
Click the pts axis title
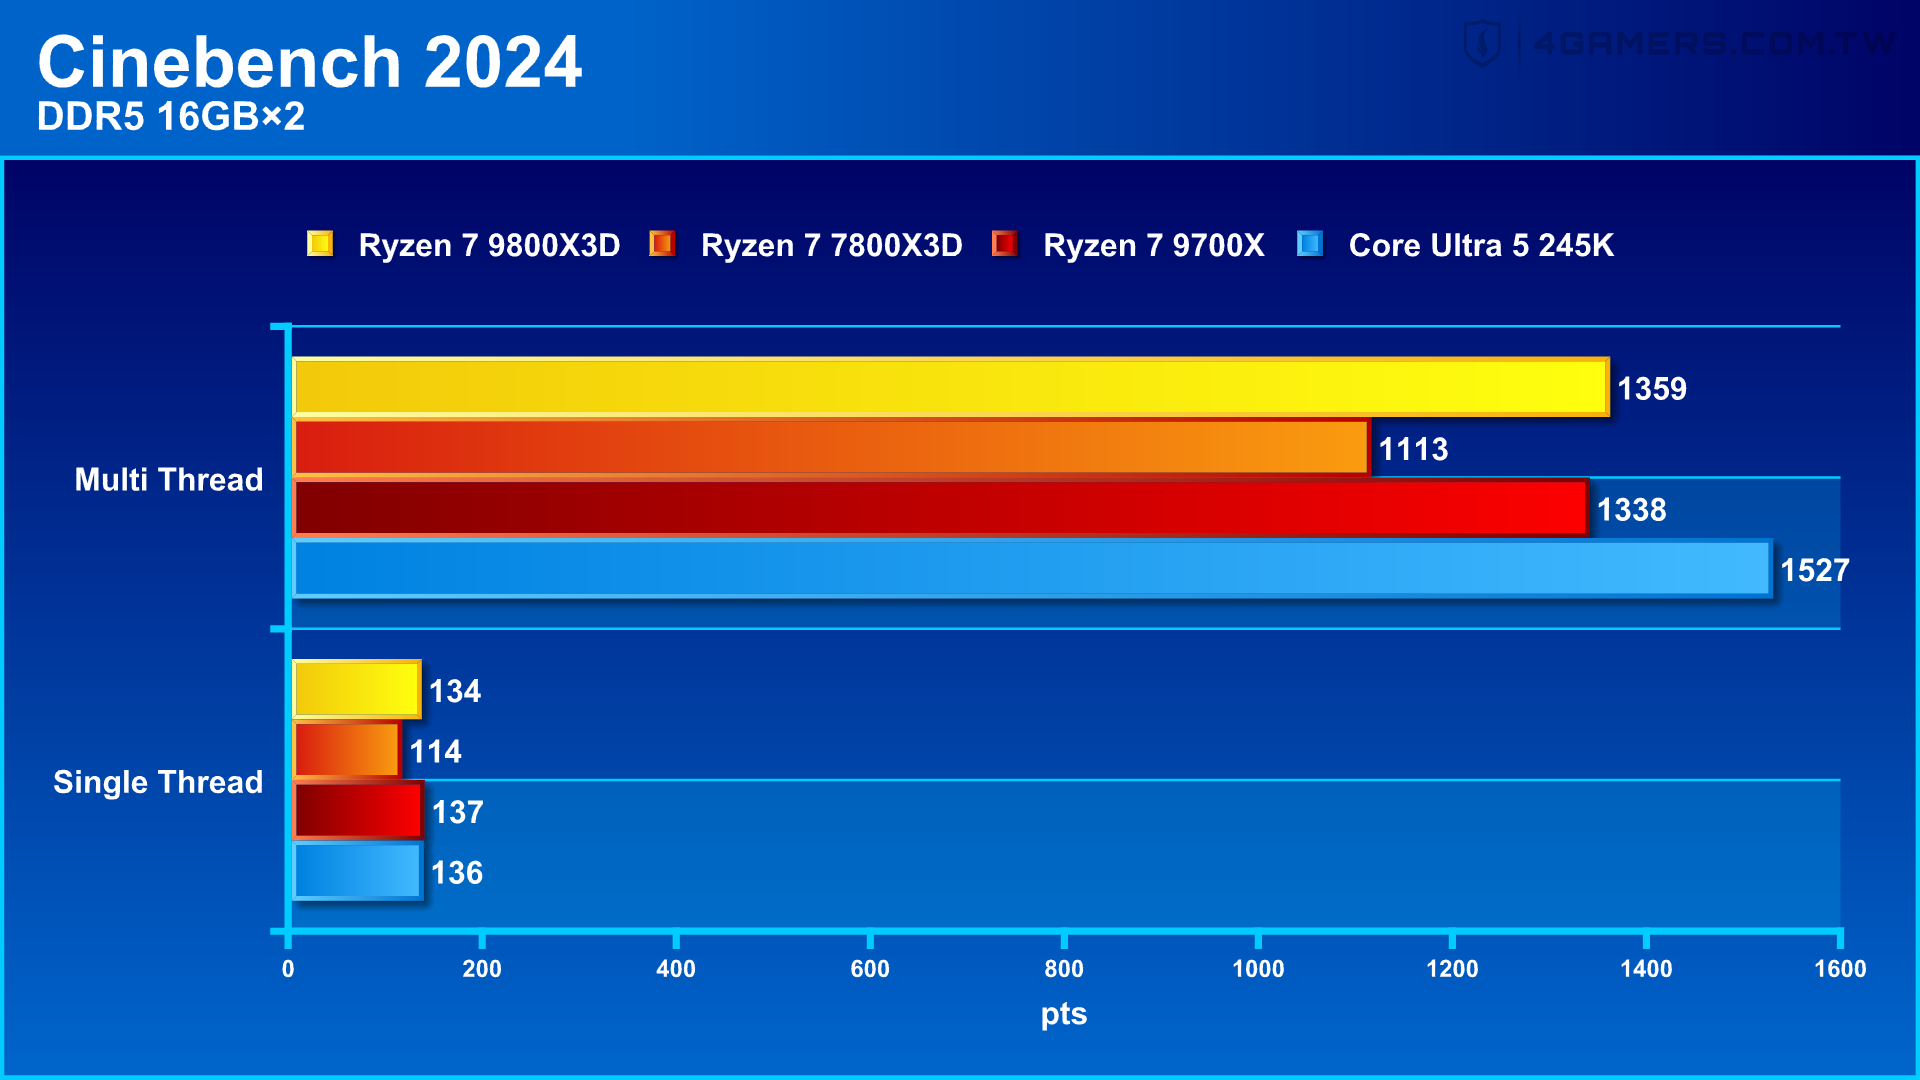pos(1064,1015)
